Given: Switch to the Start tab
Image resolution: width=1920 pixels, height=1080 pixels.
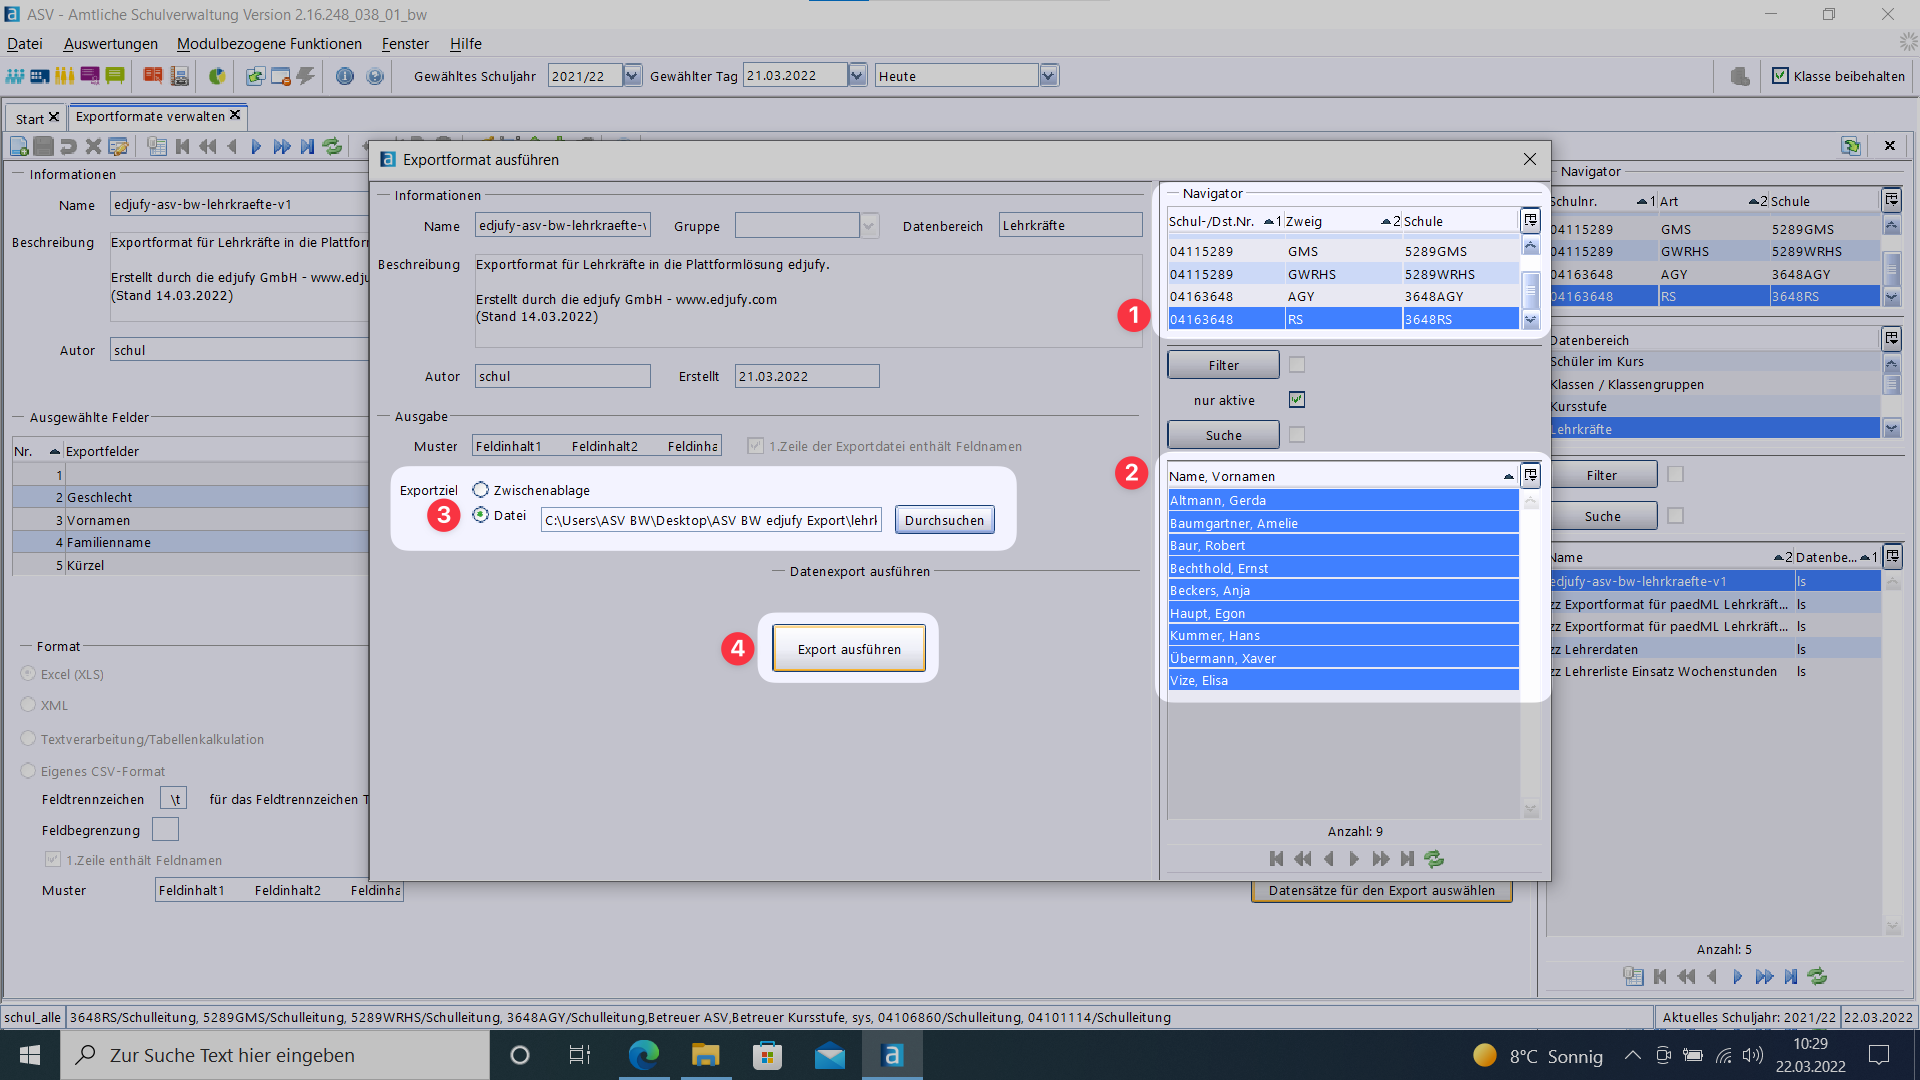Looking at the screenshot, I should click(30, 118).
